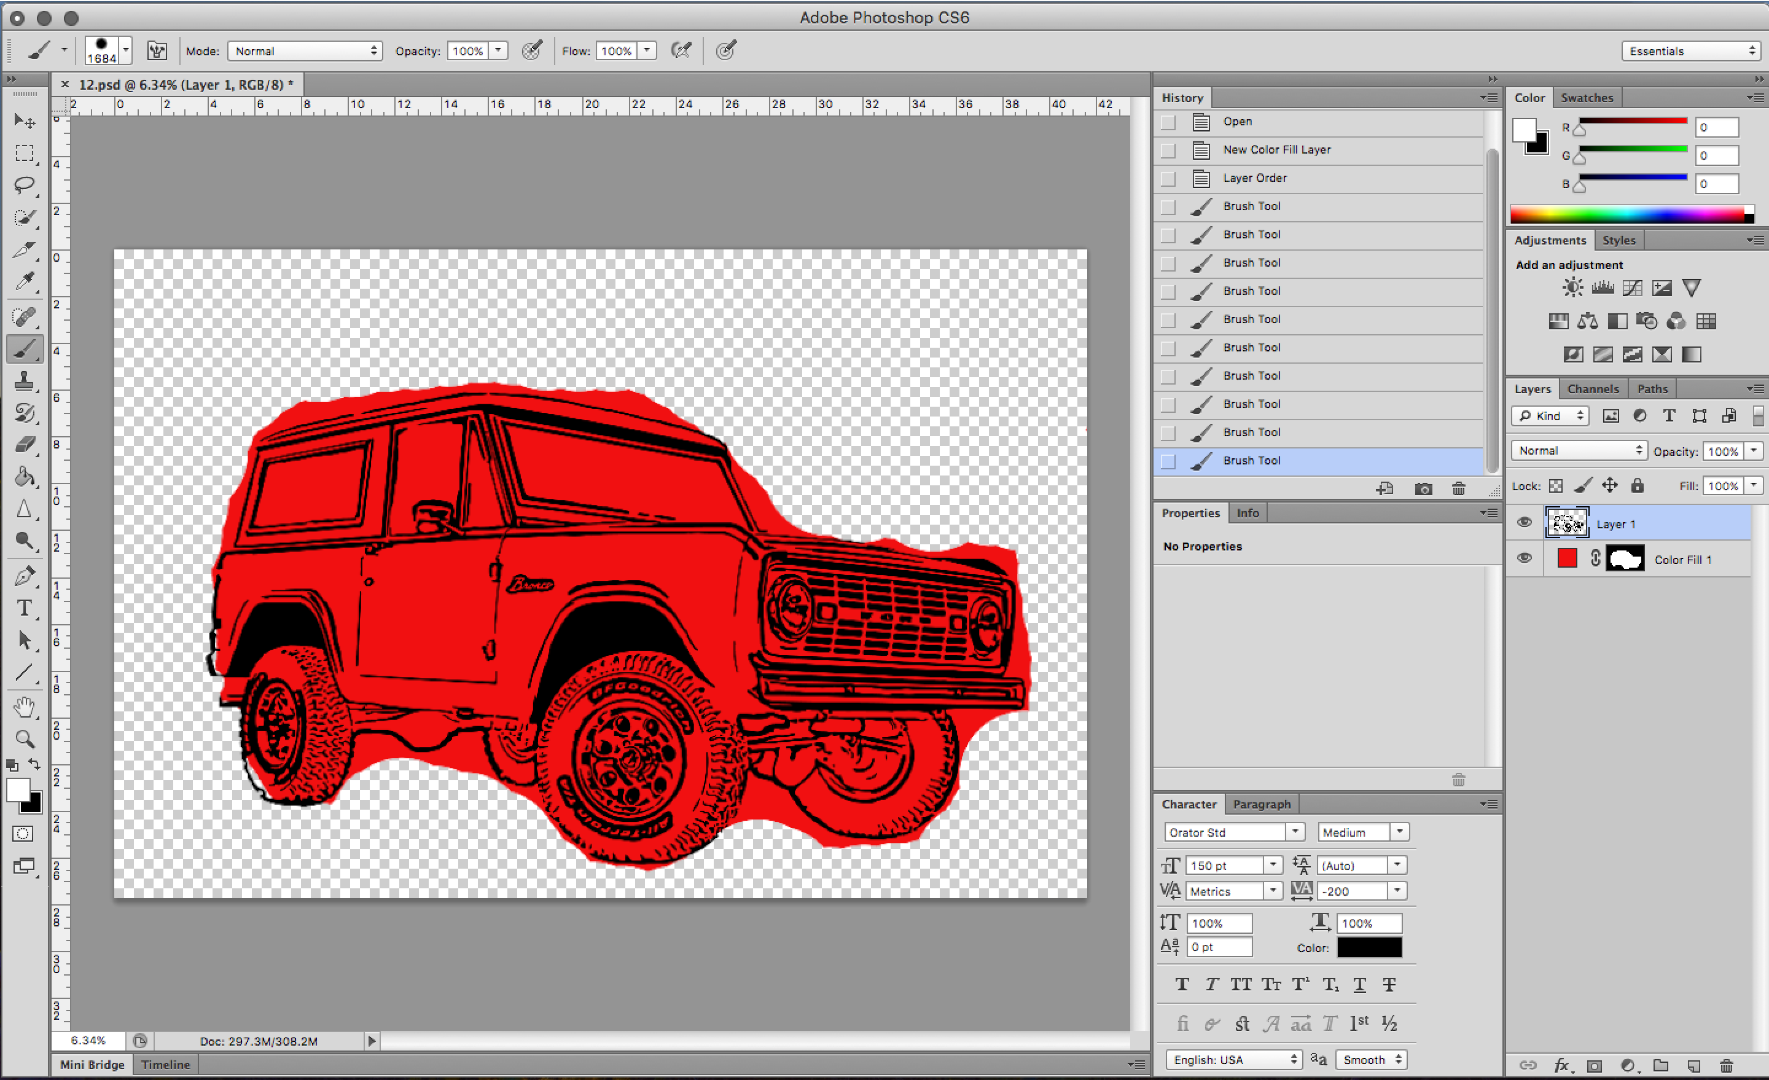Select the Move tool
The image size is (1769, 1080).
(x=25, y=120)
